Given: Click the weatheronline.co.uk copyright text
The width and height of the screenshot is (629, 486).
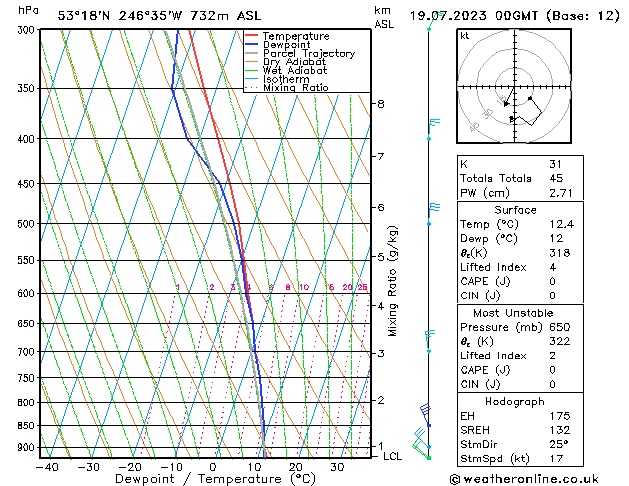Looking at the screenshot, I should [524, 479].
